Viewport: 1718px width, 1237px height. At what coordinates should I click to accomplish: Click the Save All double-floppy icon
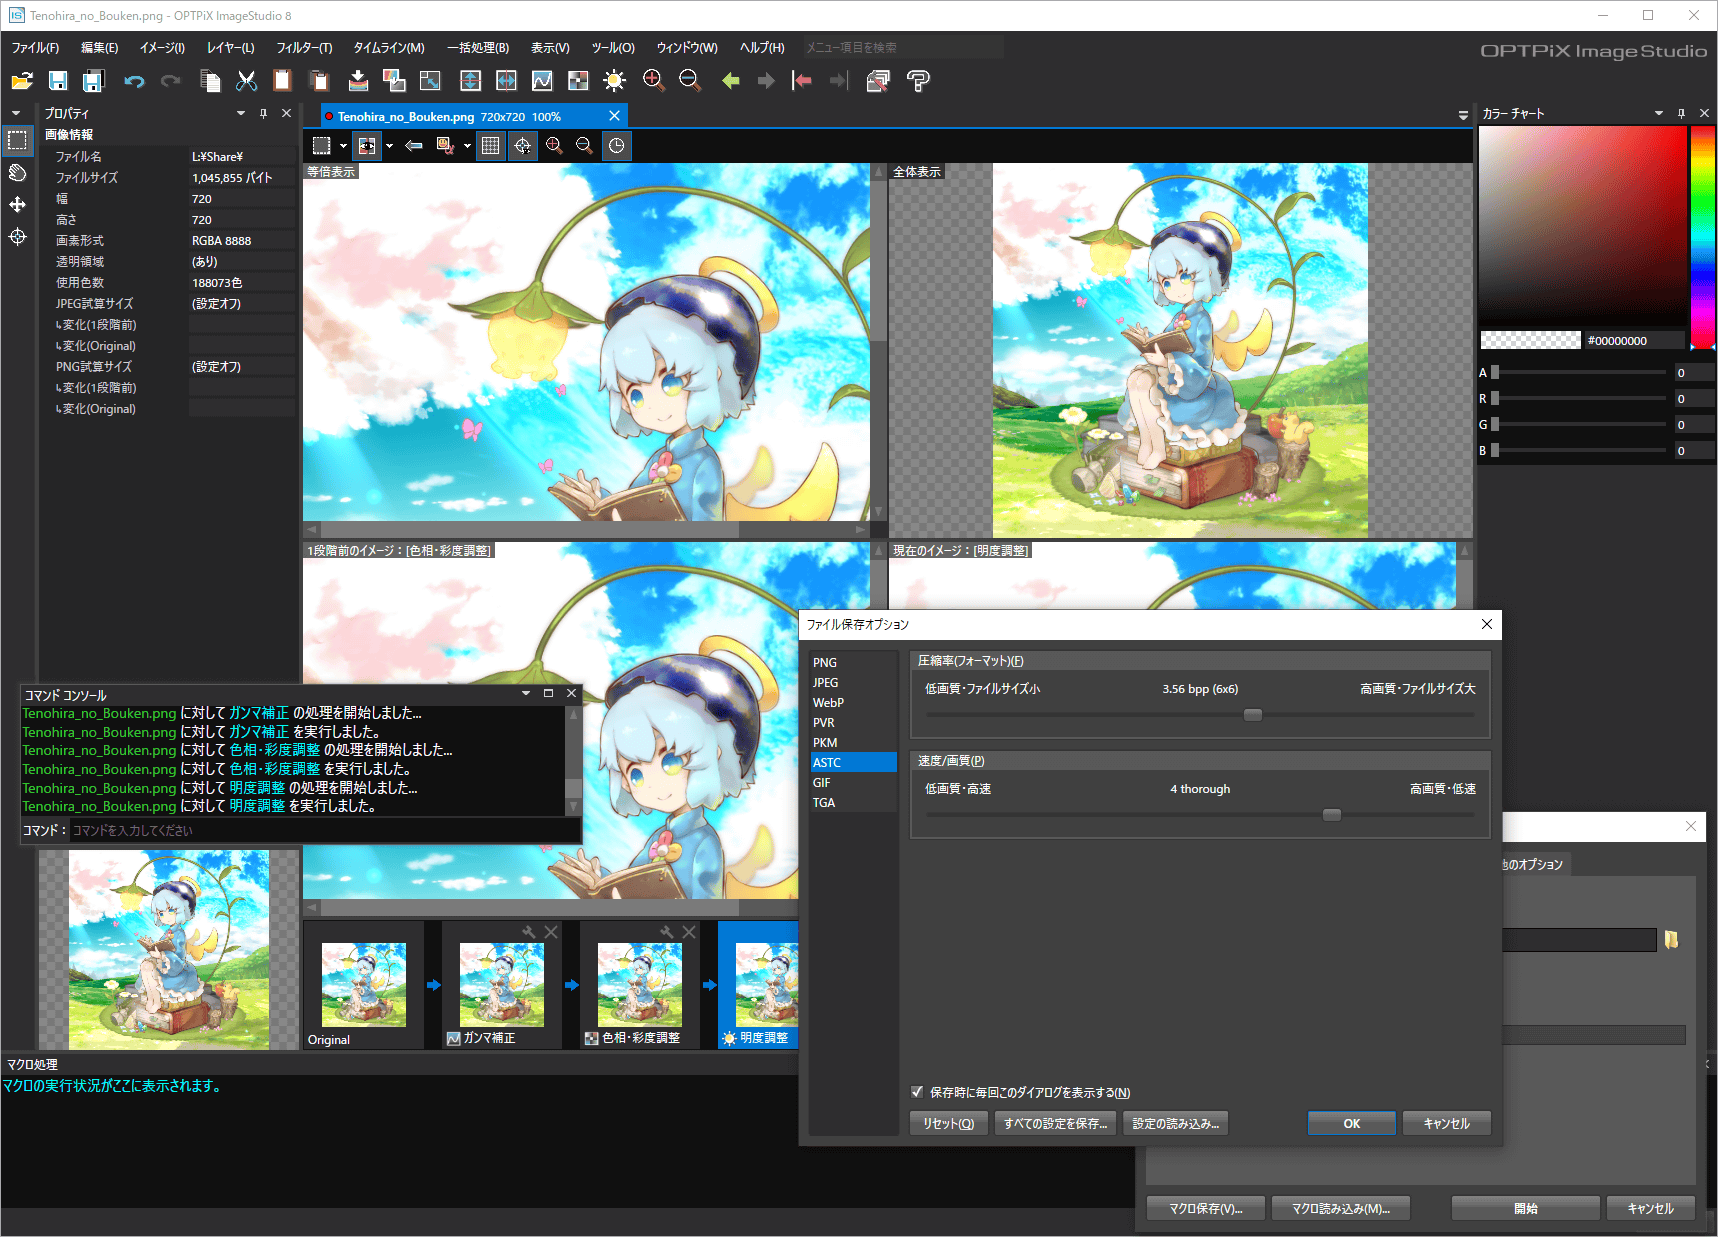93,81
